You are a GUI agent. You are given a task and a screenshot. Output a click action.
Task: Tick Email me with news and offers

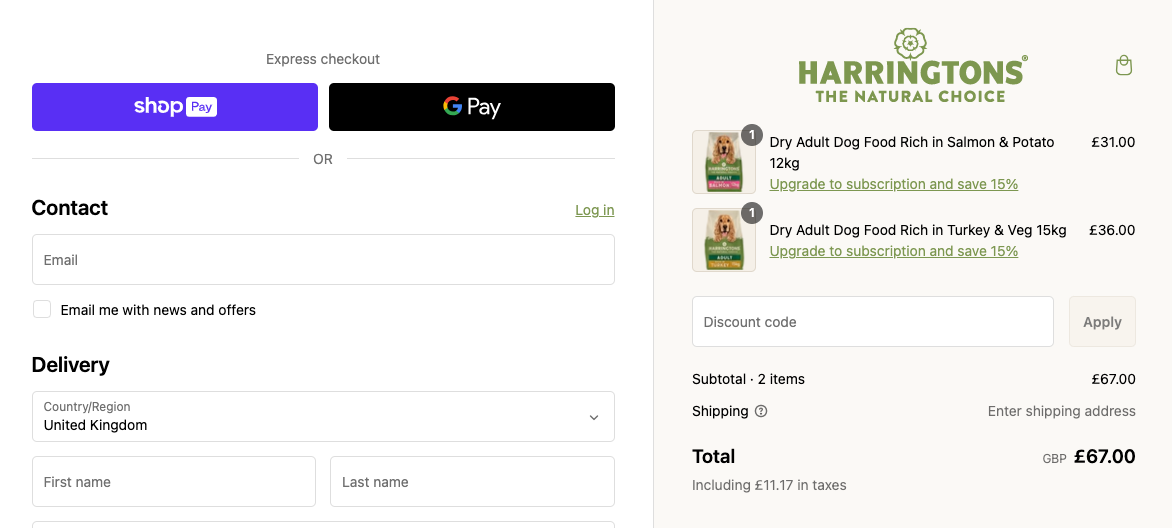42,310
